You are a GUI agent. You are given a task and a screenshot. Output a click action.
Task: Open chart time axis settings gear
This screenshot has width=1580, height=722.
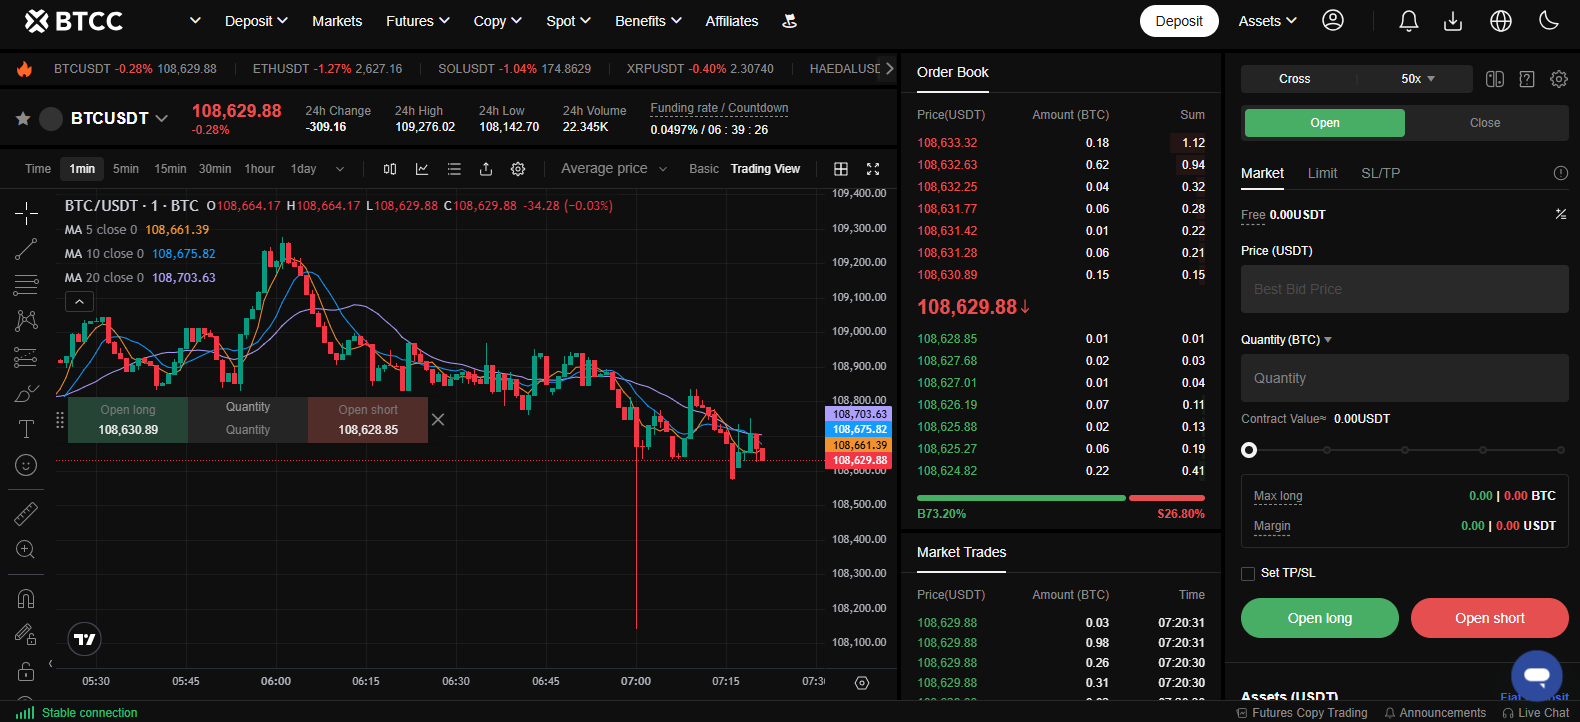862,682
